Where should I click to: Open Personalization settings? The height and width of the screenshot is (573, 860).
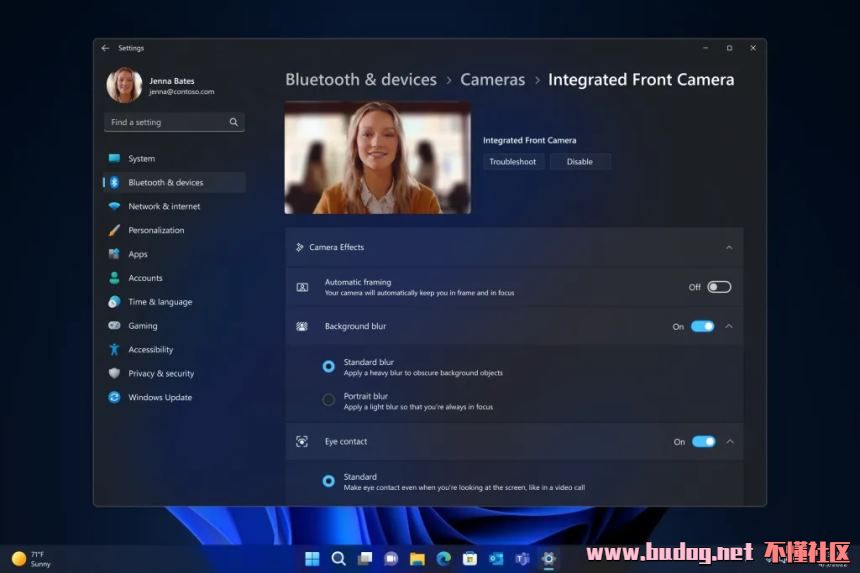pos(174,230)
